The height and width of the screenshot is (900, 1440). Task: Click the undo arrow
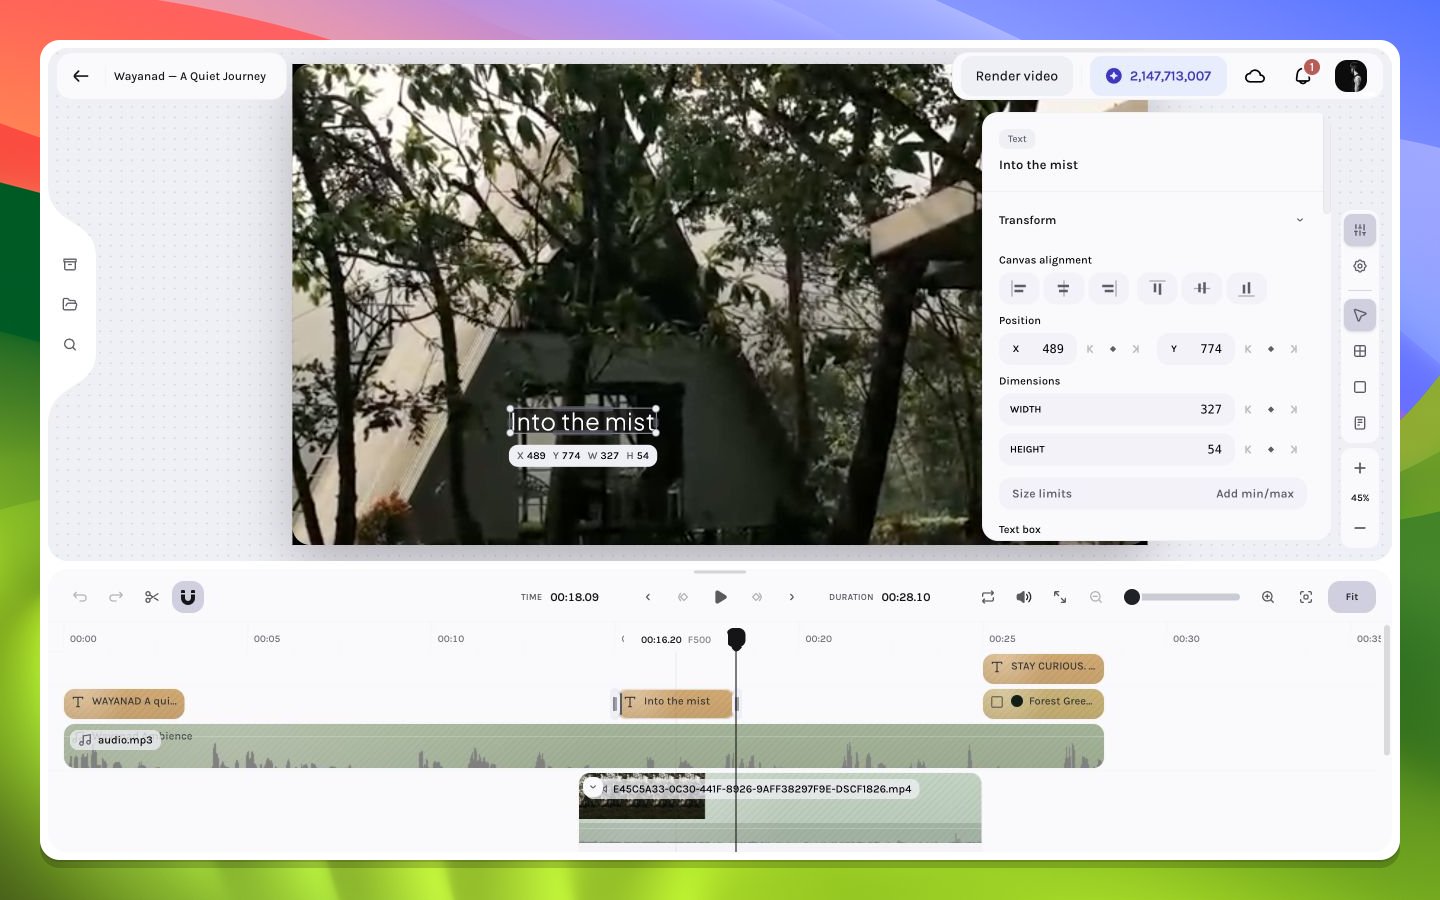(80, 597)
